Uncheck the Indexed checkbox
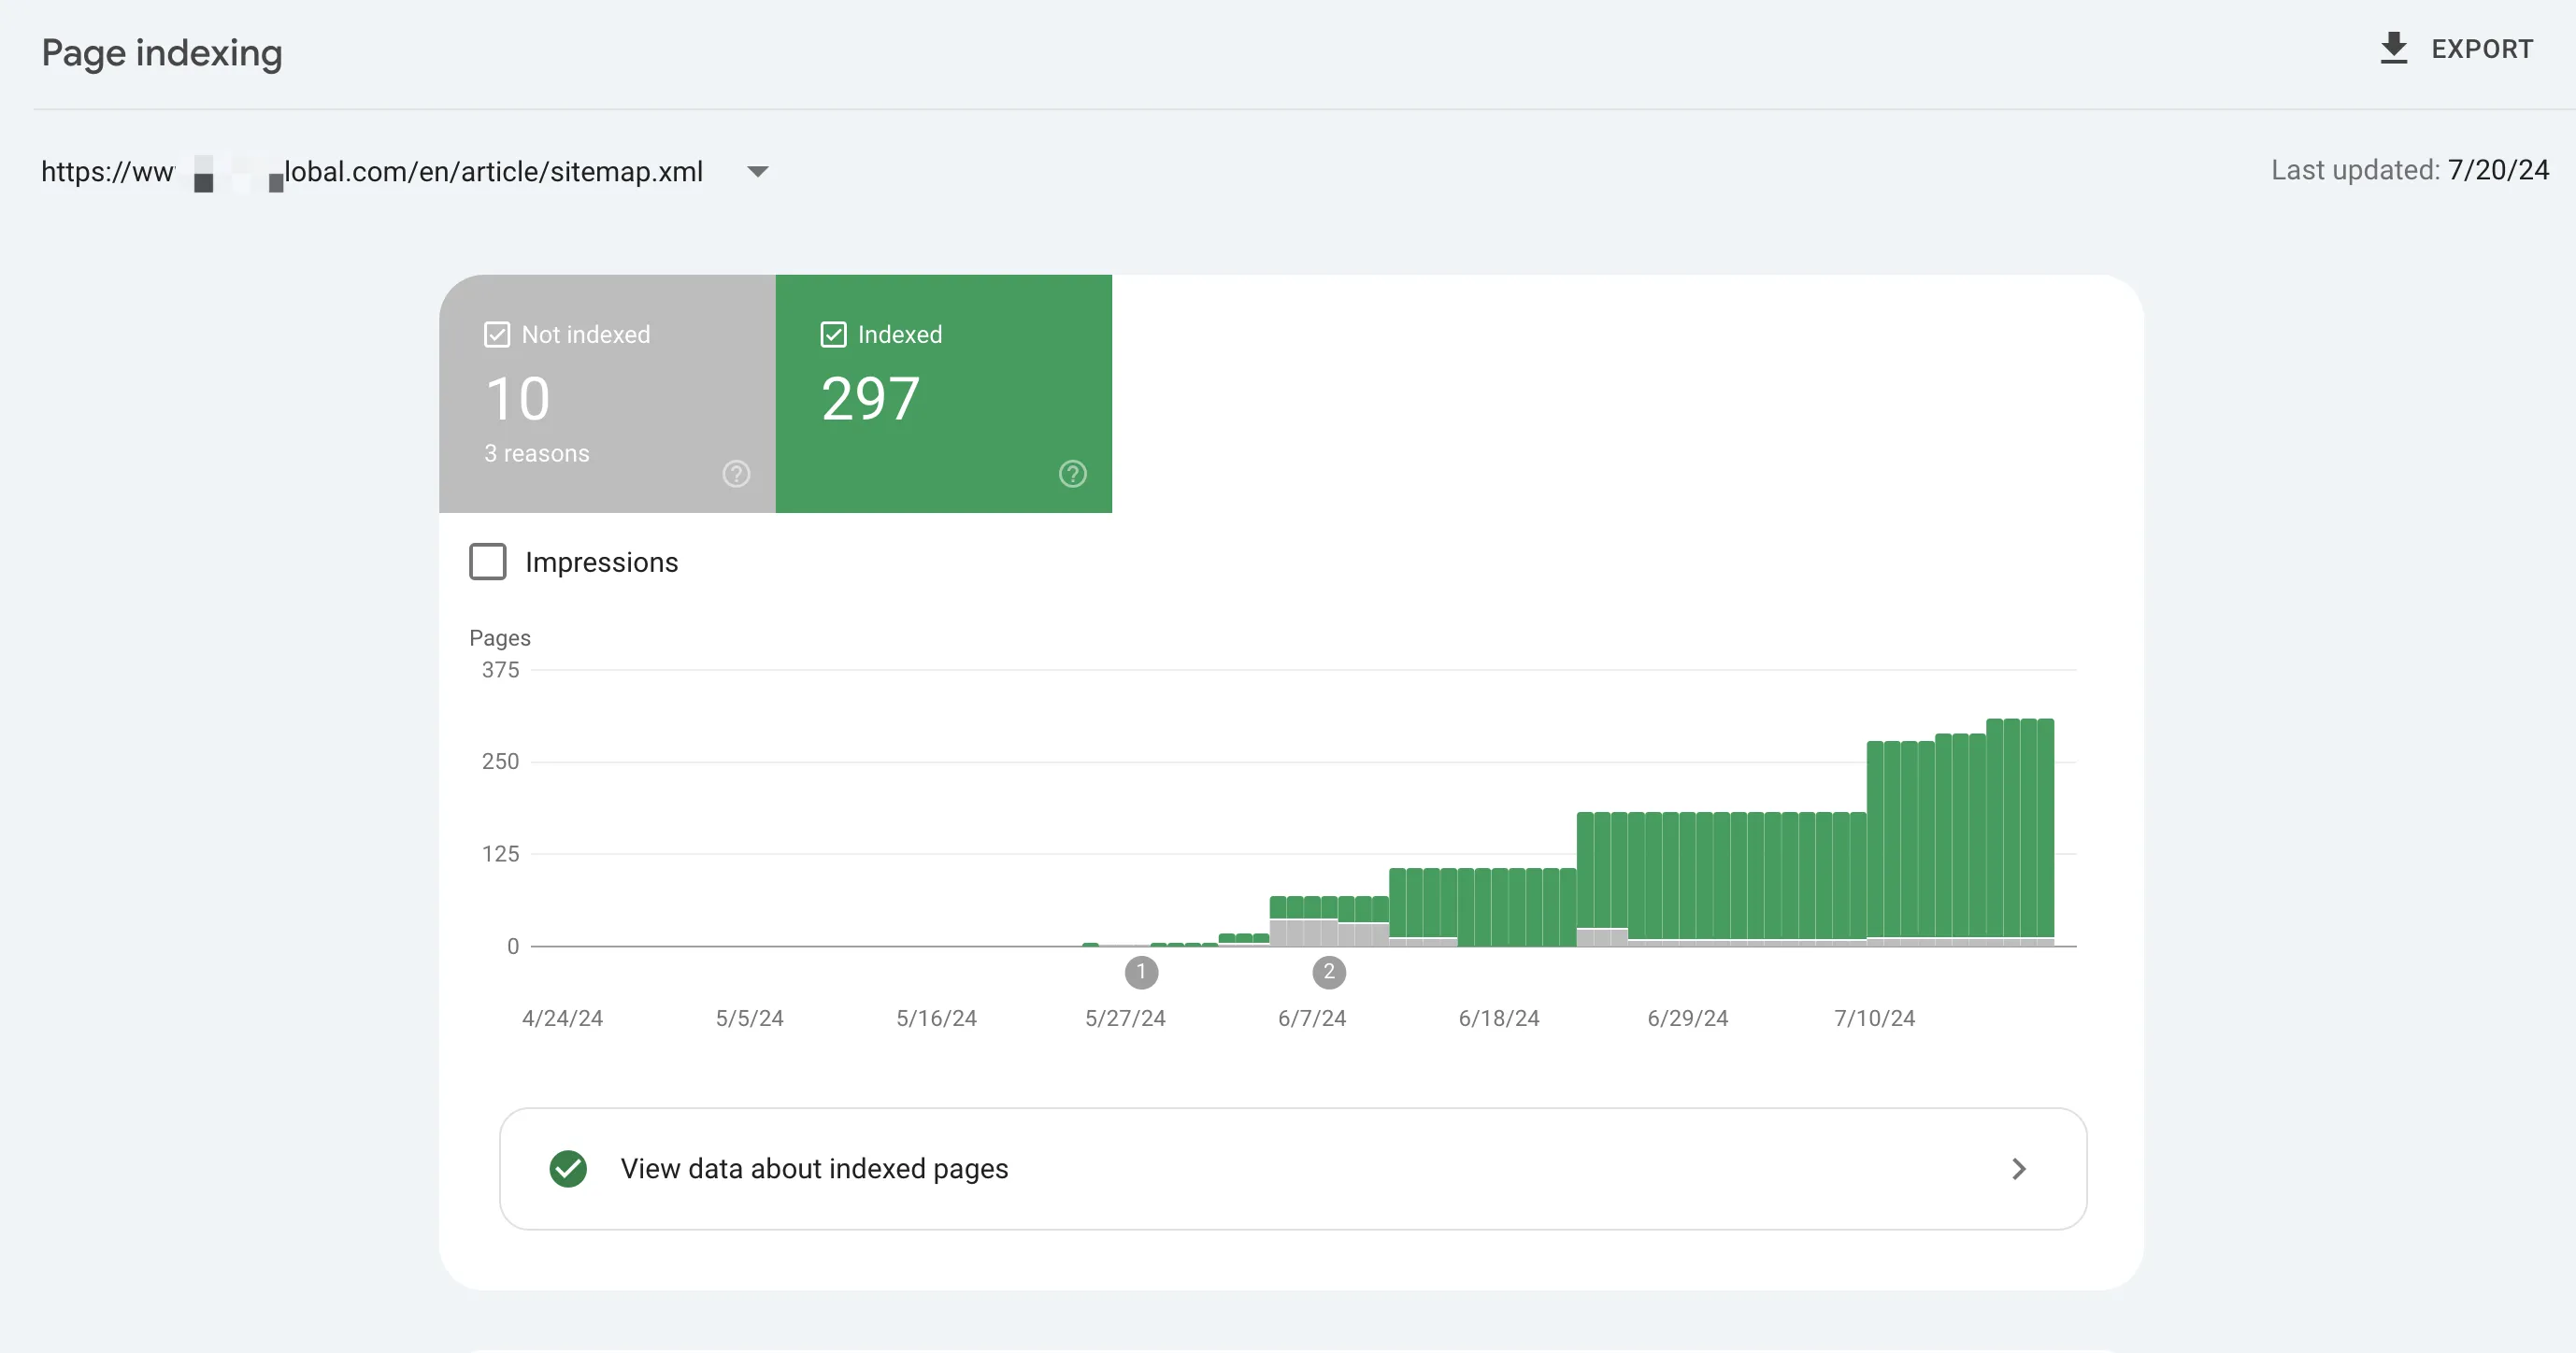The height and width of the screenshot is (1353, 2576). [833, 334]
